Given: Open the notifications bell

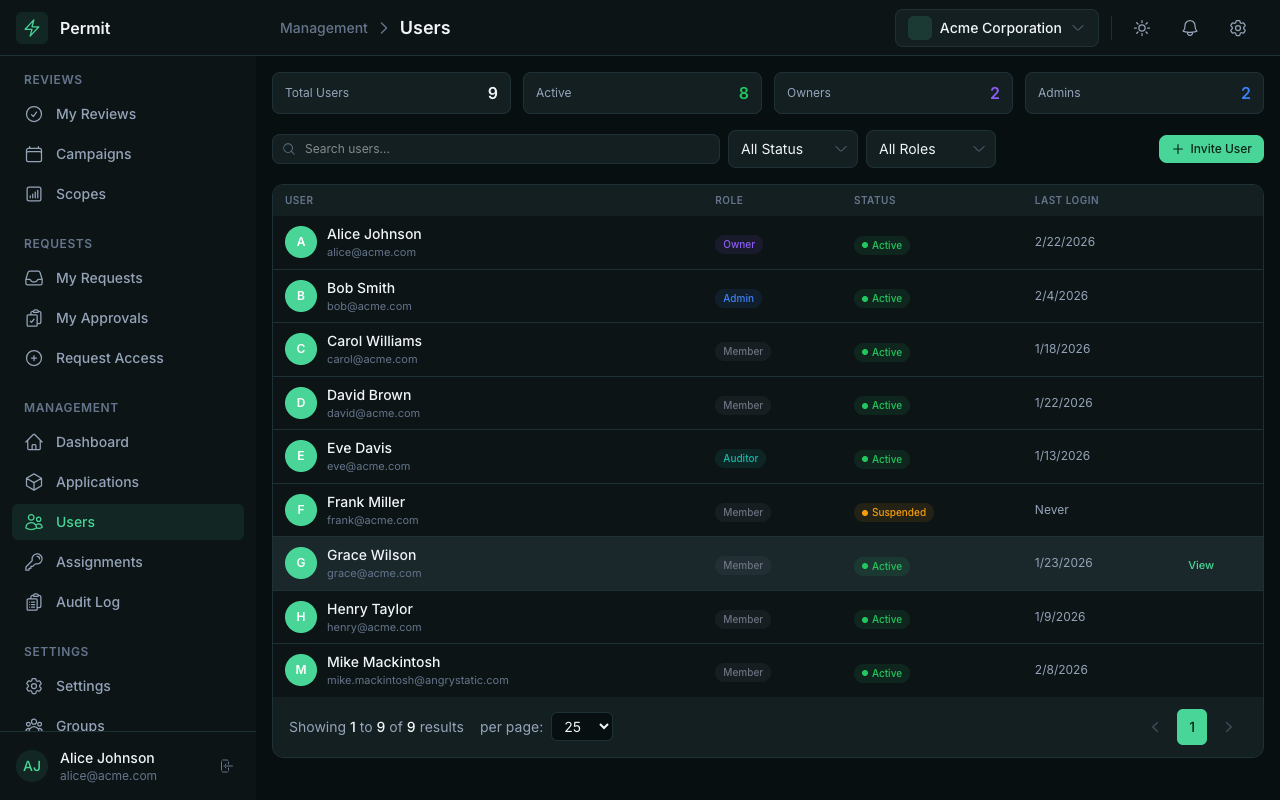Looking at the screenshot, I should tap(1190, 28).
